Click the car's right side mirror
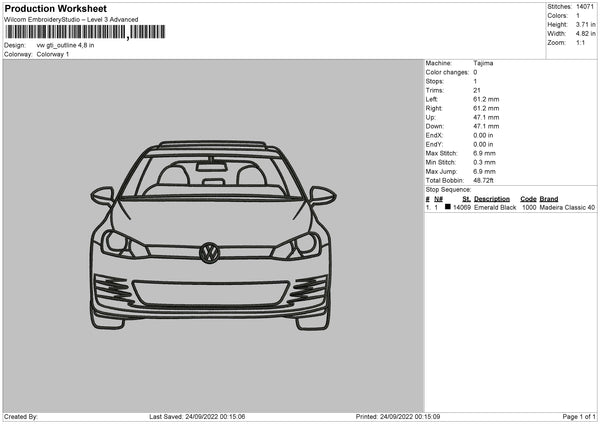 pyautogui.click(x=322, y=194)
